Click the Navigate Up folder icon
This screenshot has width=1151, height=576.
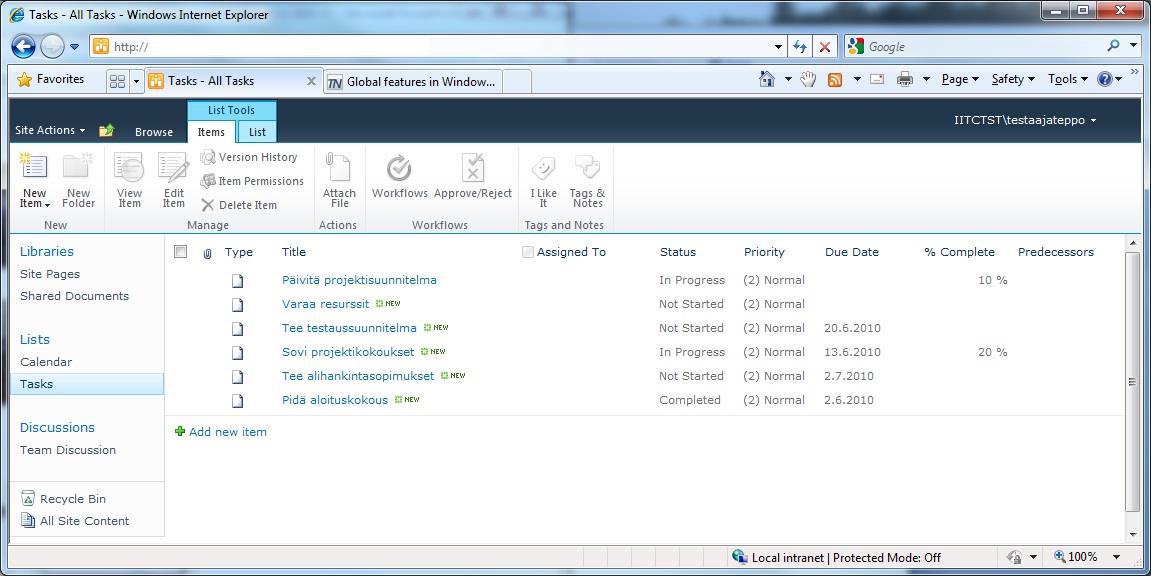pyautogui.click(x=106, y=131)
